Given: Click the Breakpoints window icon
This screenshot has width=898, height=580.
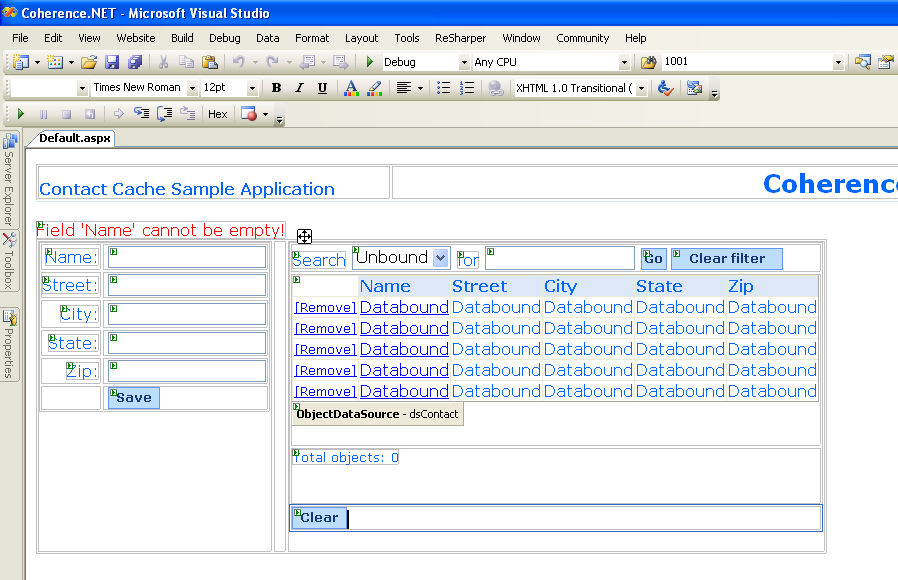Looking at the screenshot, I should click(249, 114).
